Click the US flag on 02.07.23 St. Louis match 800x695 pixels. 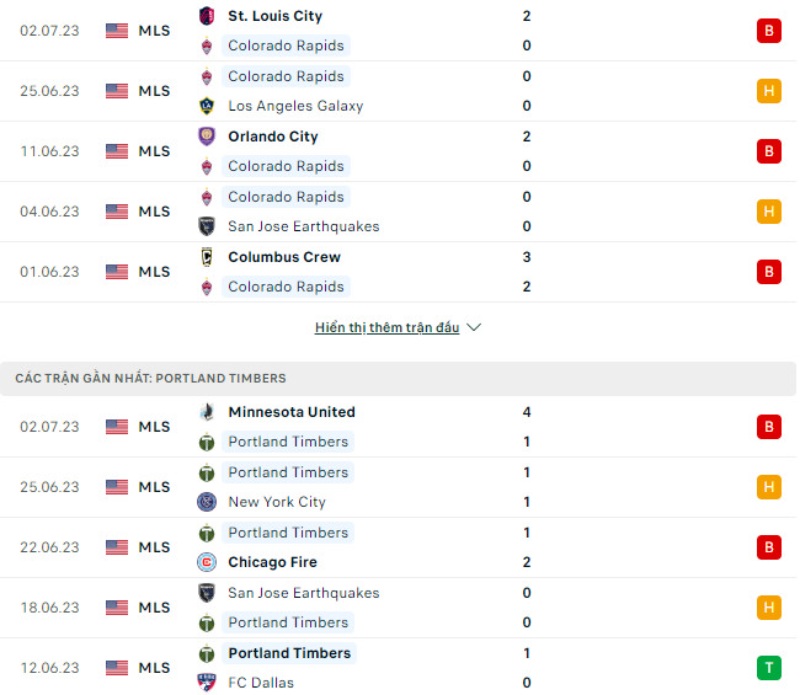point(117,31)
